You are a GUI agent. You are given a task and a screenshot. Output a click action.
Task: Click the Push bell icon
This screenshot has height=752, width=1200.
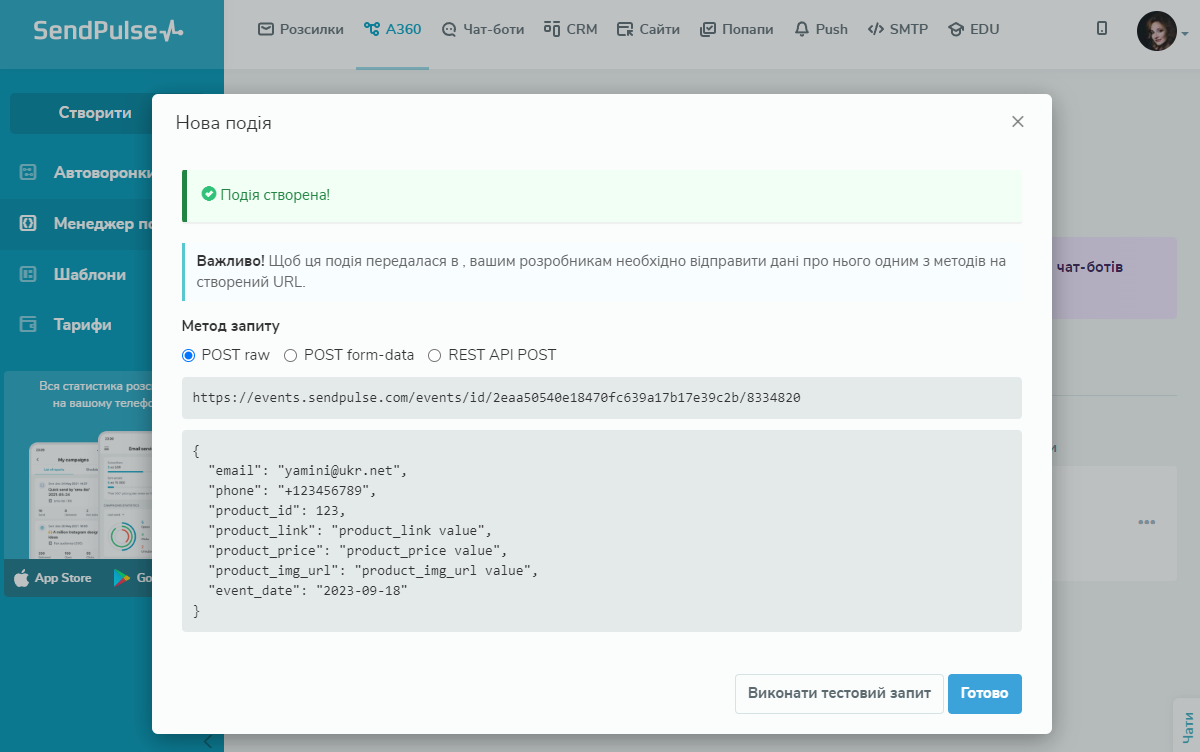[802, 29]
